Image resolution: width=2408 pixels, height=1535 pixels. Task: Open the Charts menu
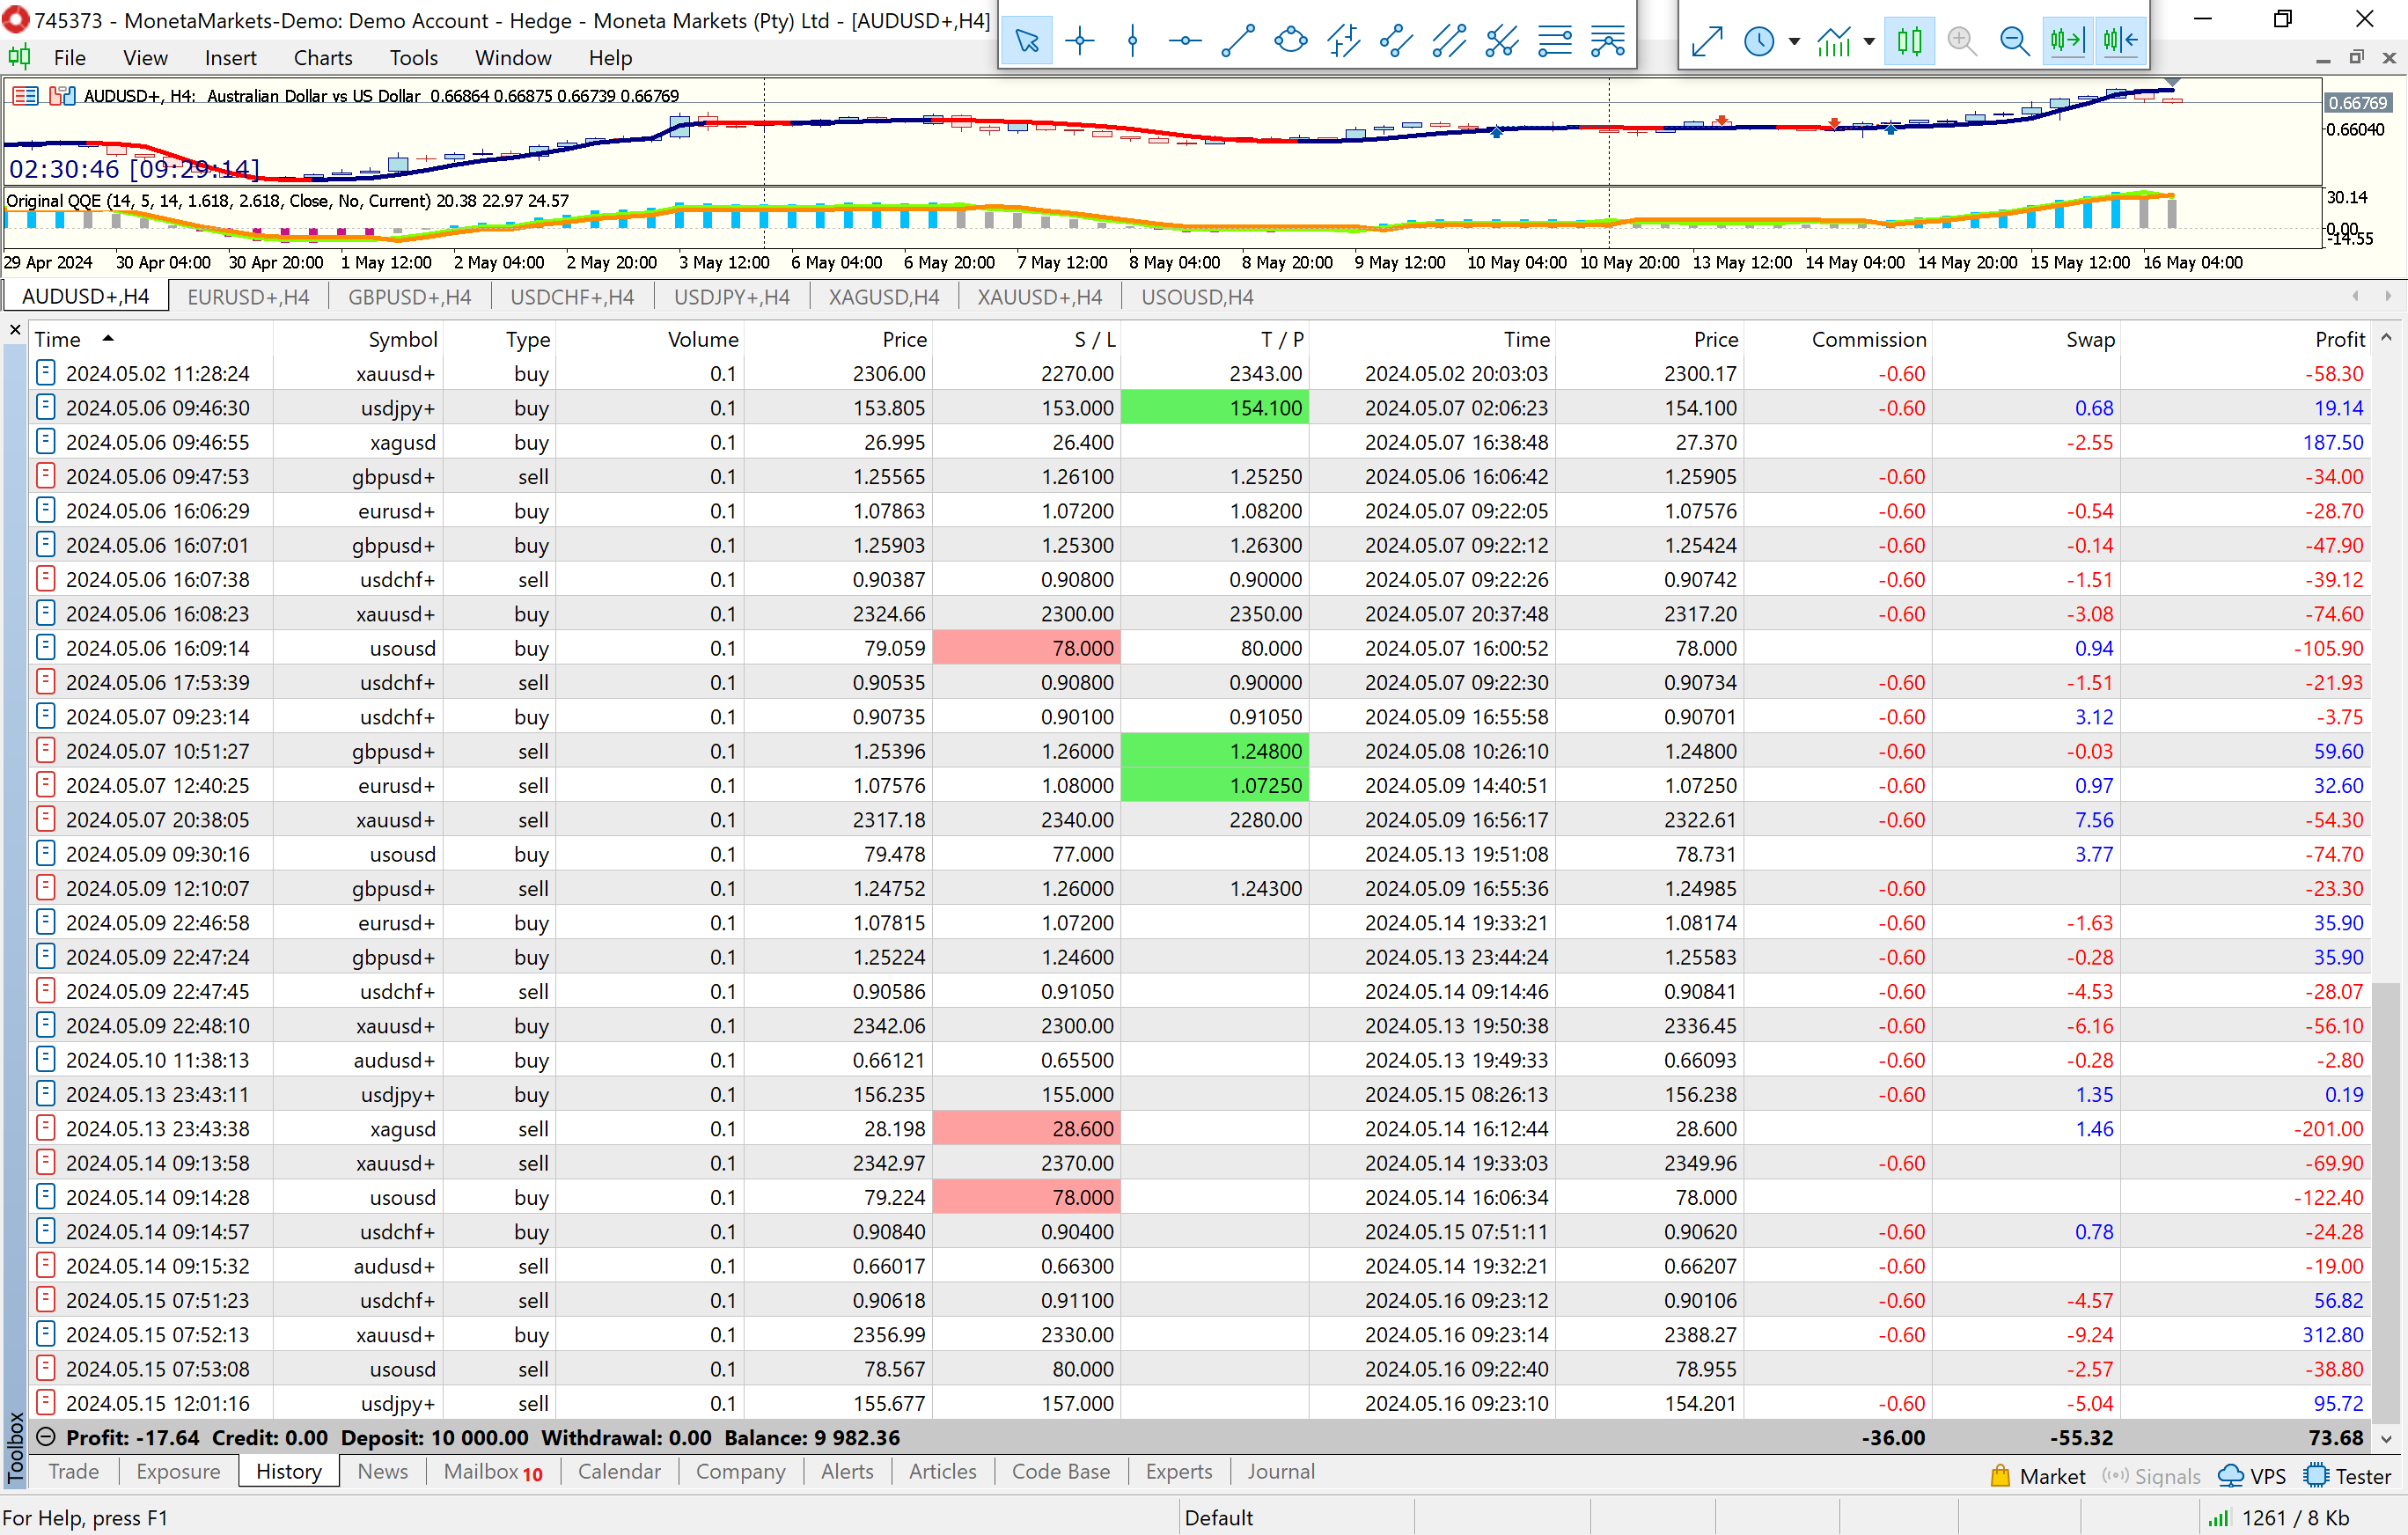point(322,58)
